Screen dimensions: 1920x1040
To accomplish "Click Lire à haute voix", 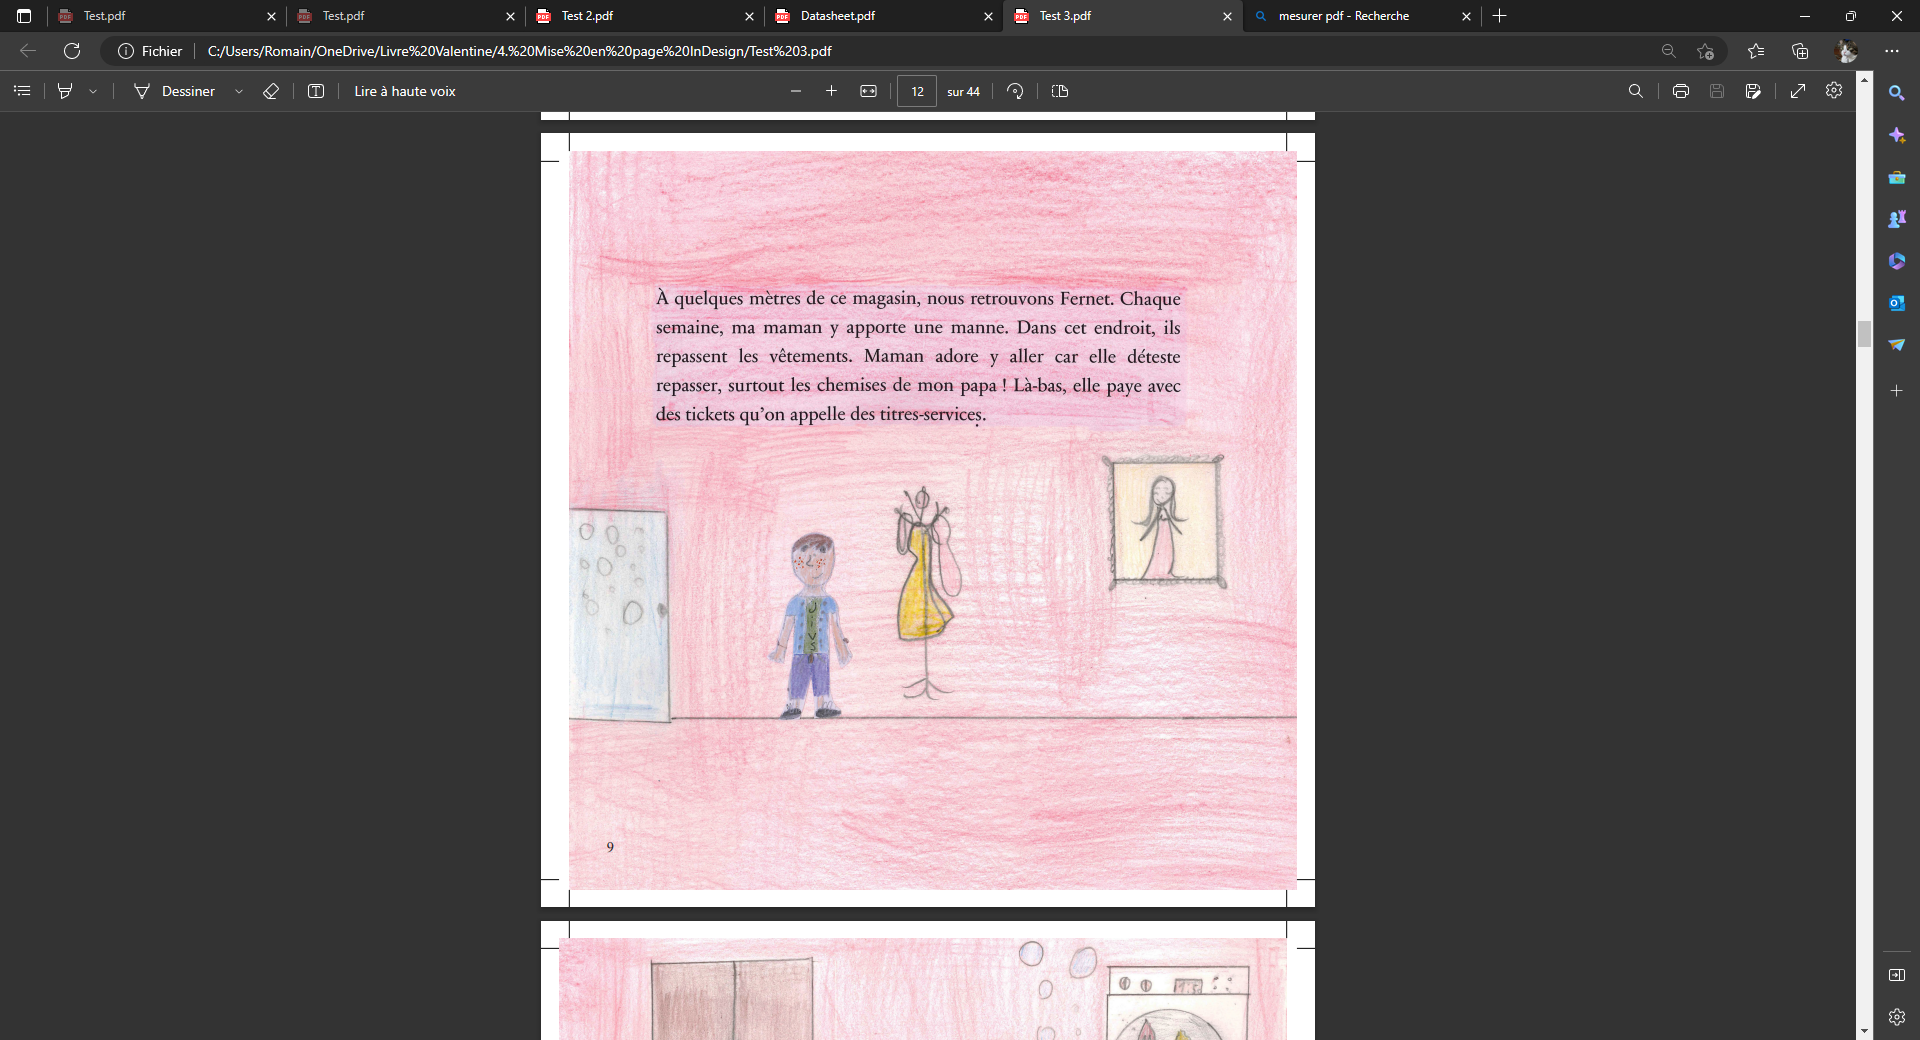I will (404, 91).
